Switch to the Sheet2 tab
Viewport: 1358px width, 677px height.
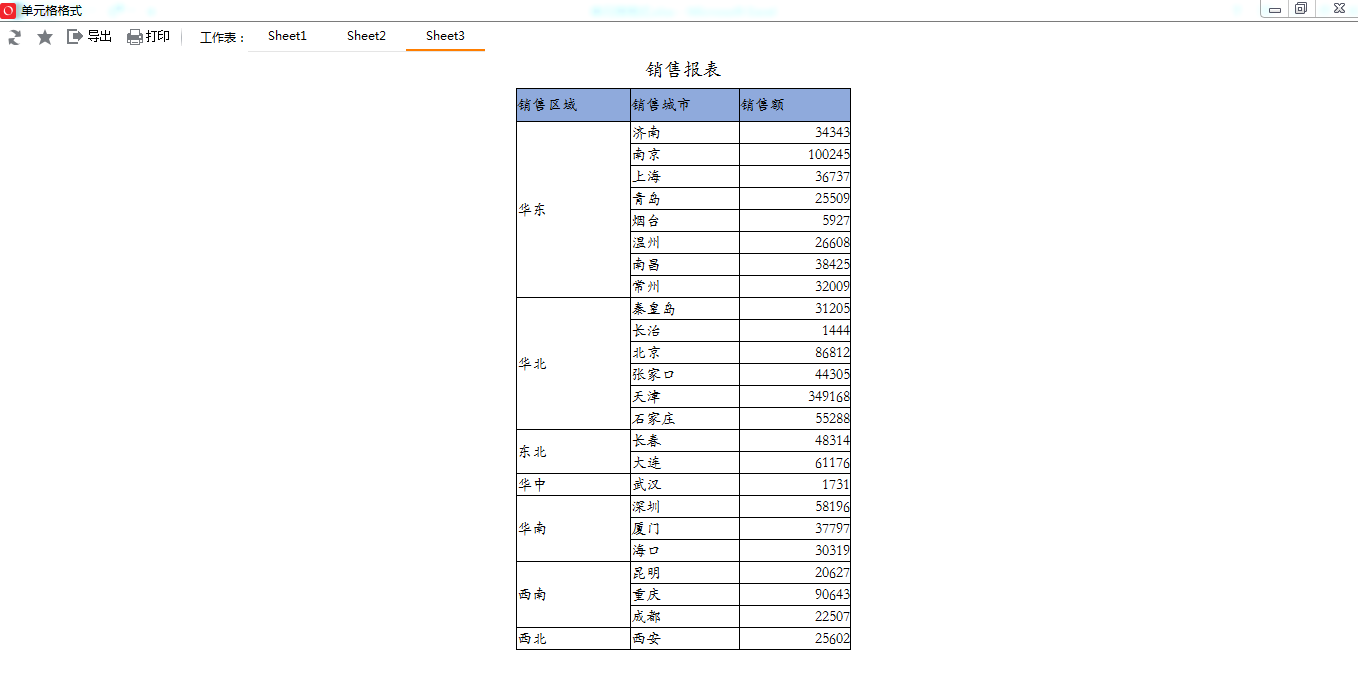[366, 36]
